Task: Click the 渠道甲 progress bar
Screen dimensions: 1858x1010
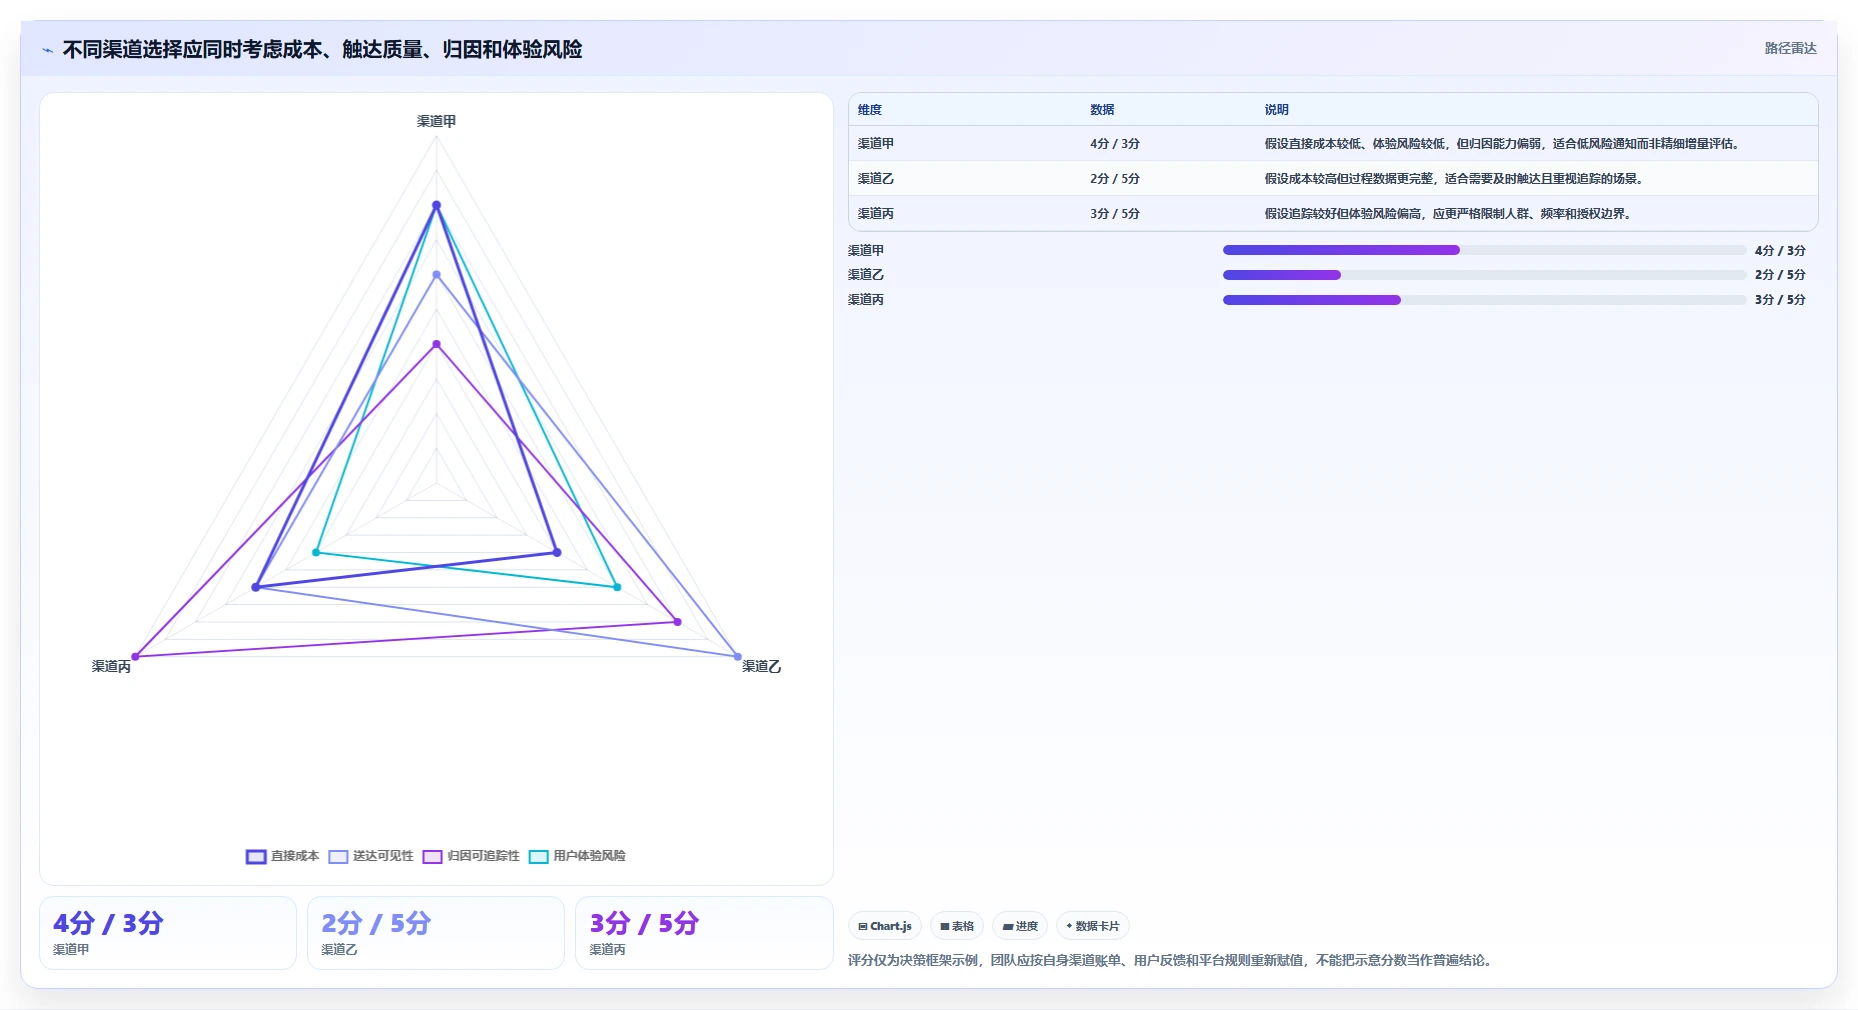Action: point(1484,250)
